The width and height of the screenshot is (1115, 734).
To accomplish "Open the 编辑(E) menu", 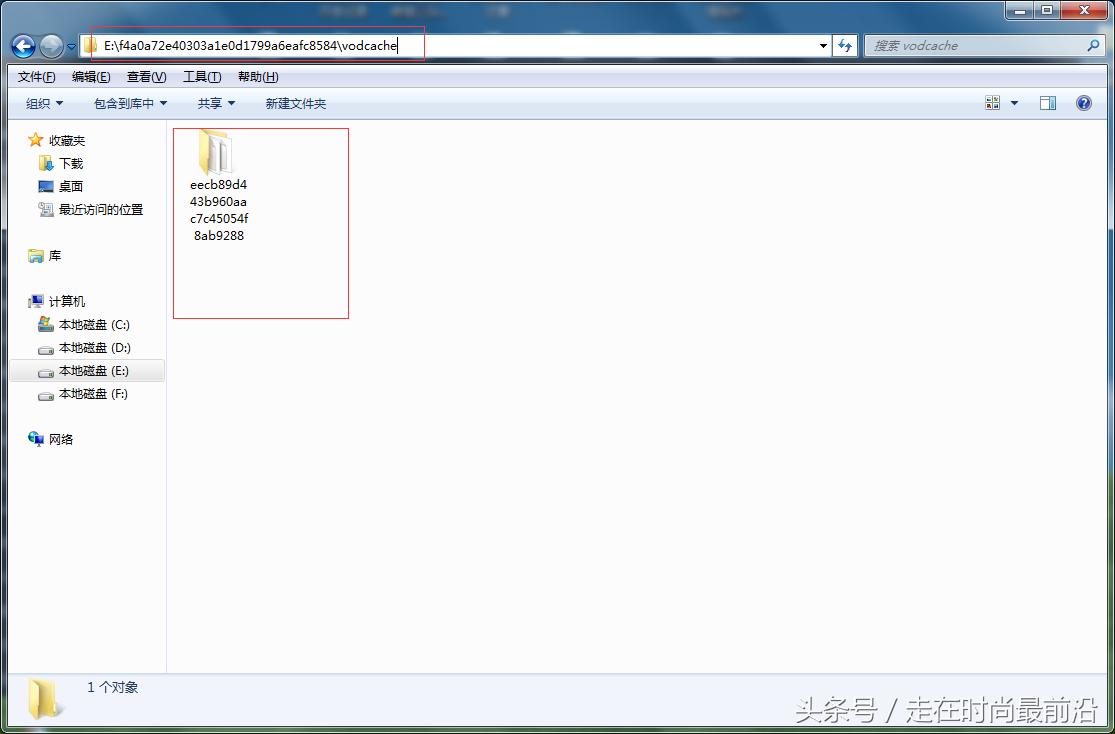I will [91, 77].
